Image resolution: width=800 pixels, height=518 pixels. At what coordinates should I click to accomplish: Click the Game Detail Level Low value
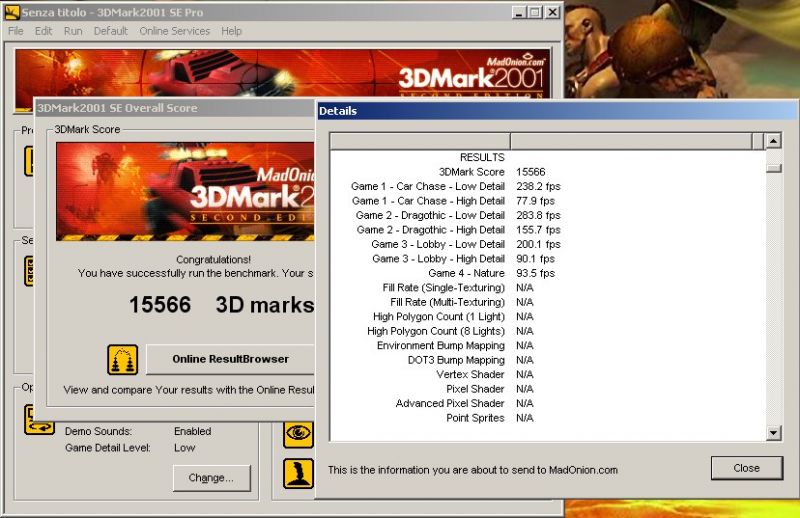(184, 448)
